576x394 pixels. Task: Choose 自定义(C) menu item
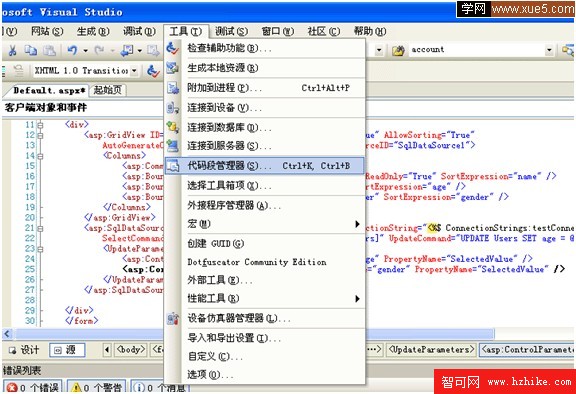264,357
